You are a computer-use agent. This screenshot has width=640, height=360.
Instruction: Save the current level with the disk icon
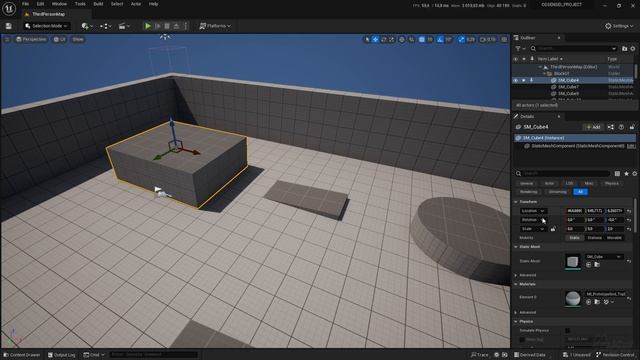pyautogui.click(x=9, y=26)
